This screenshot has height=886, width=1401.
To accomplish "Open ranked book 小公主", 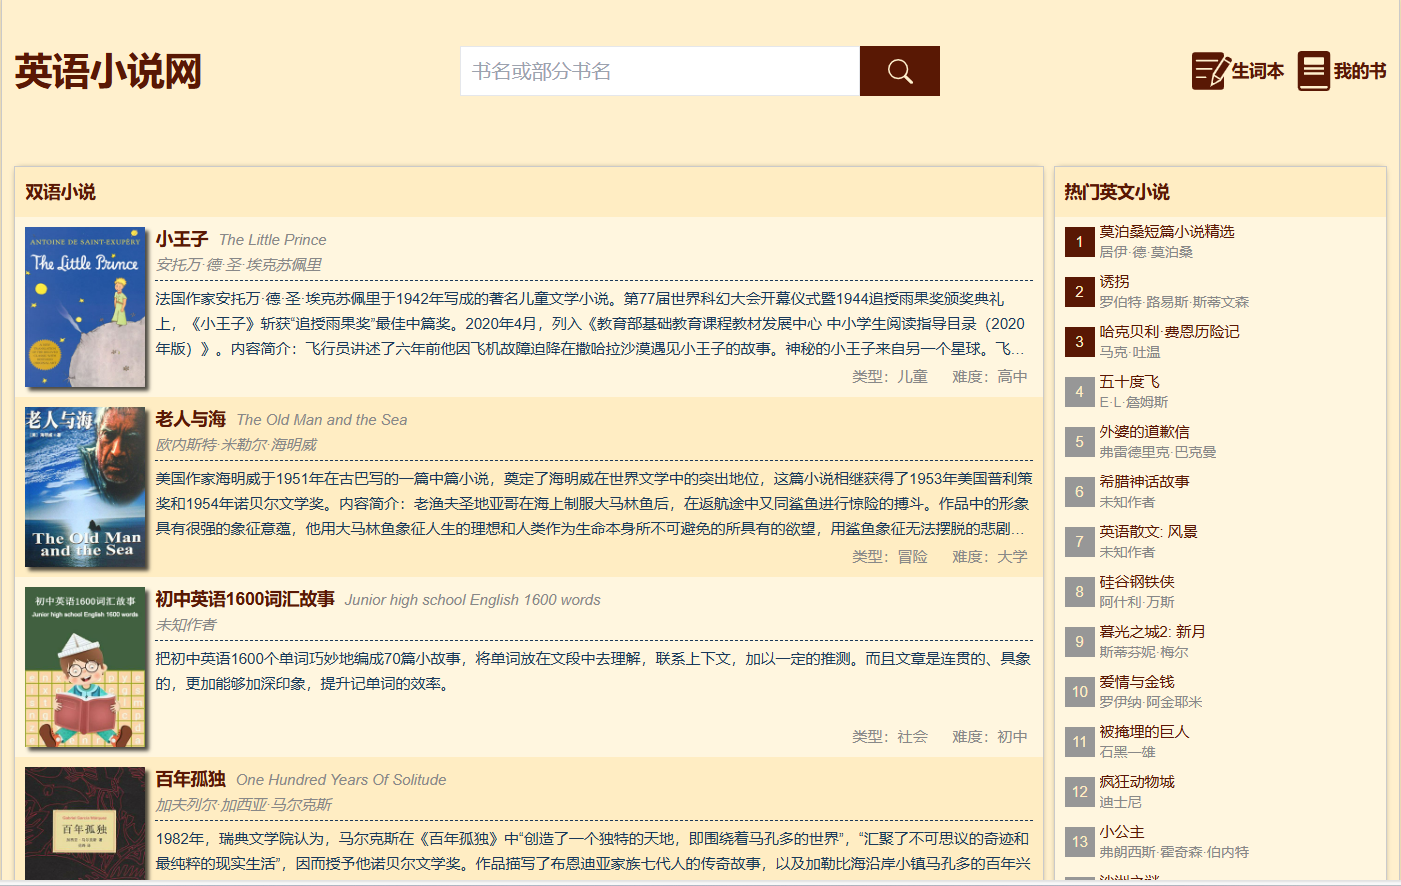I will pos(1122,831).
